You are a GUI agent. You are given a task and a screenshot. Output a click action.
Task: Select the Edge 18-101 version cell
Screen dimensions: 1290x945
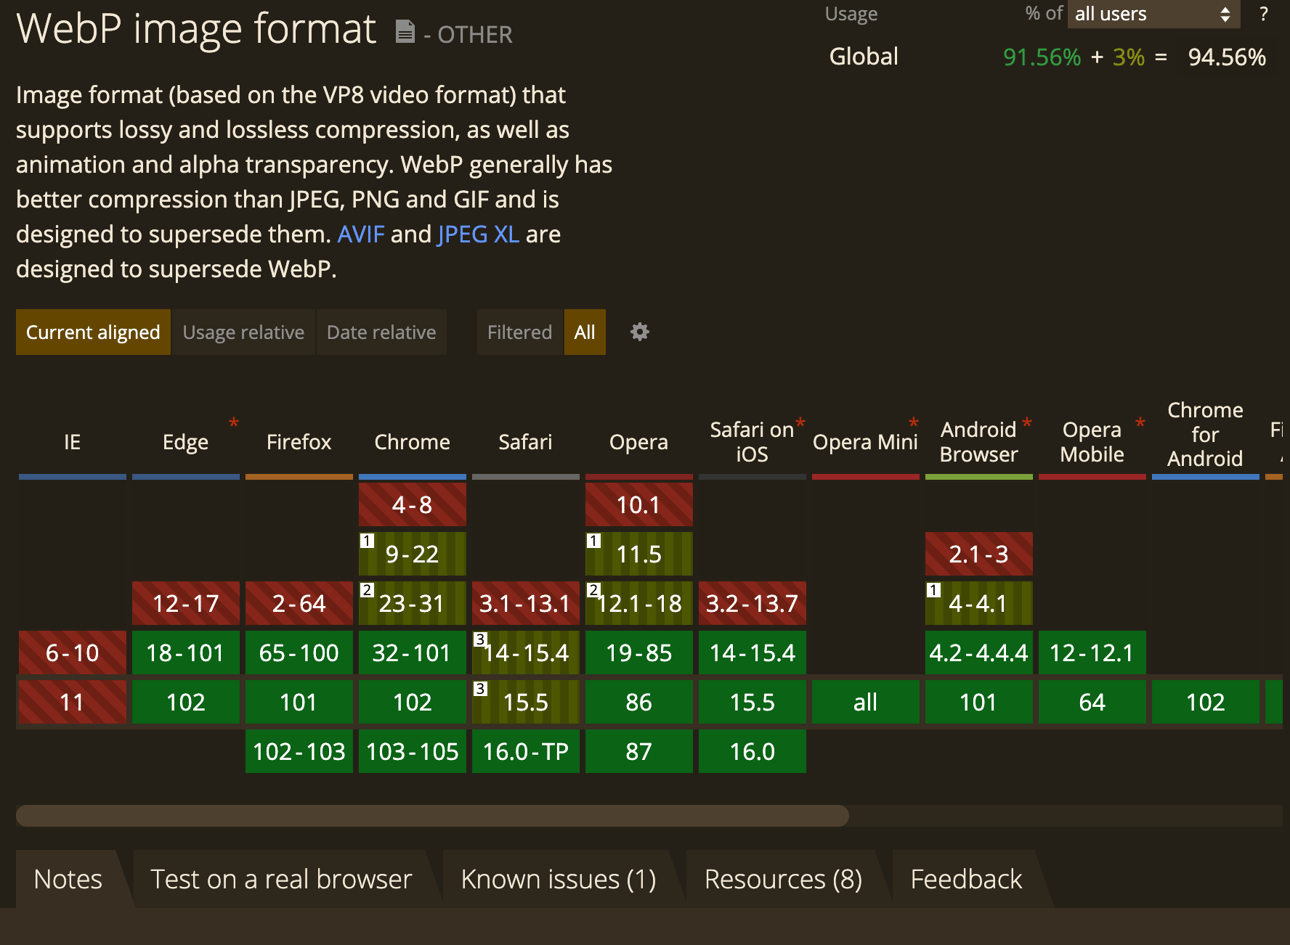186,653
